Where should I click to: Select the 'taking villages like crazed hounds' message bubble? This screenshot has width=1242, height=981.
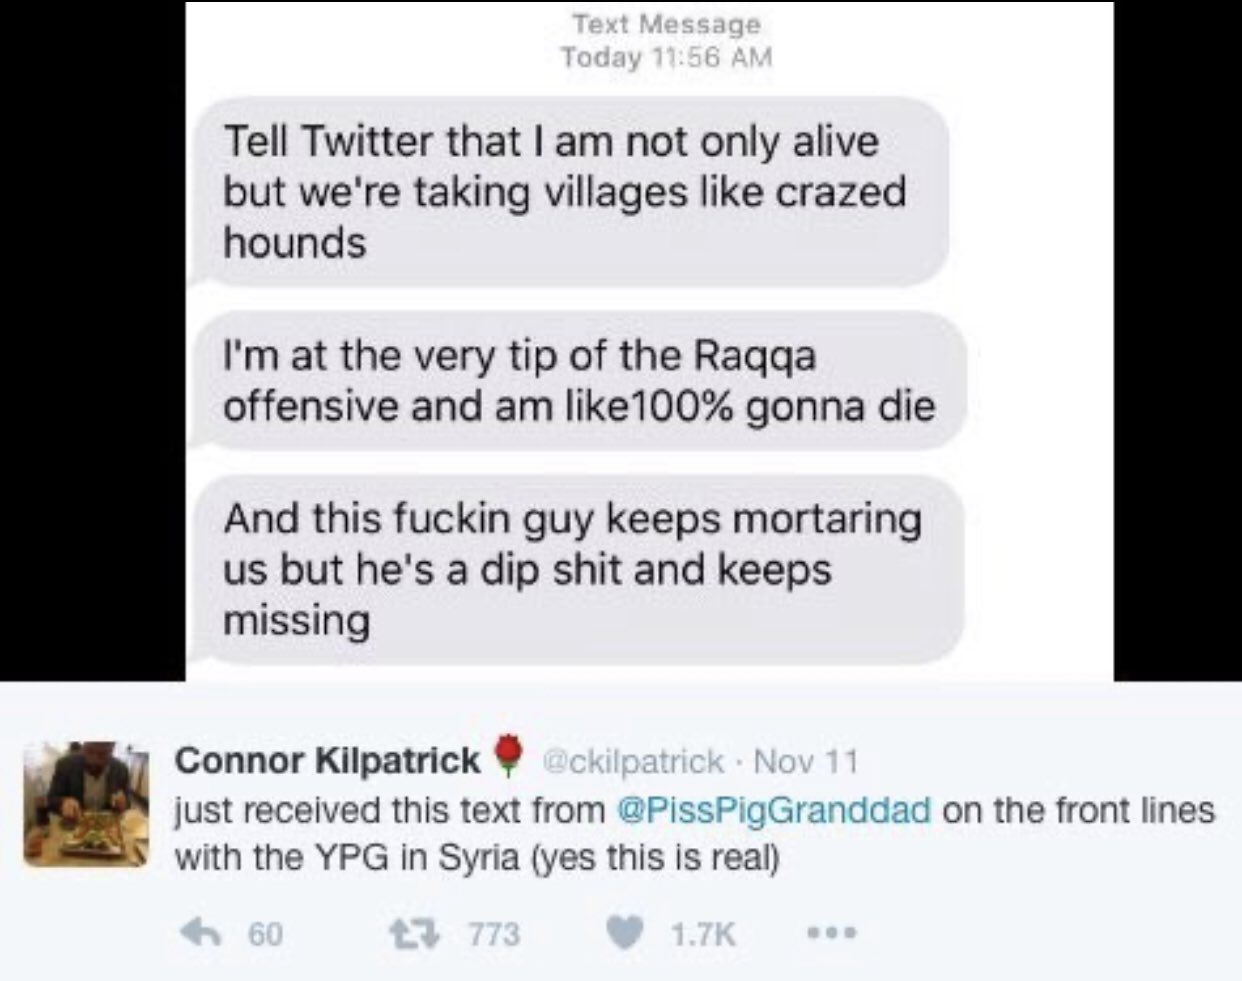pos(568,192)
